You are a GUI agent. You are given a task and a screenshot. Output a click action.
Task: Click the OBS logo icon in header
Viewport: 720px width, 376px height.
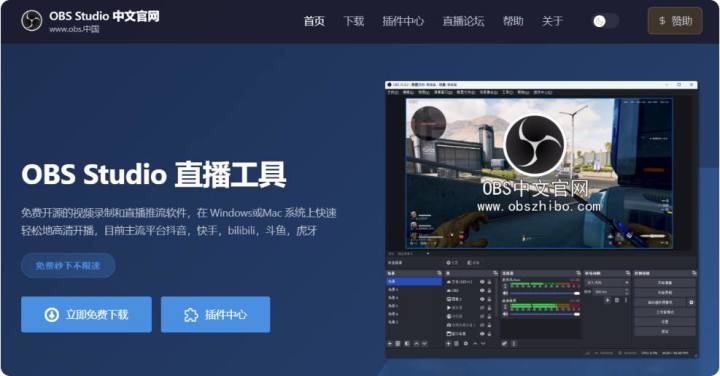point(32,21)
